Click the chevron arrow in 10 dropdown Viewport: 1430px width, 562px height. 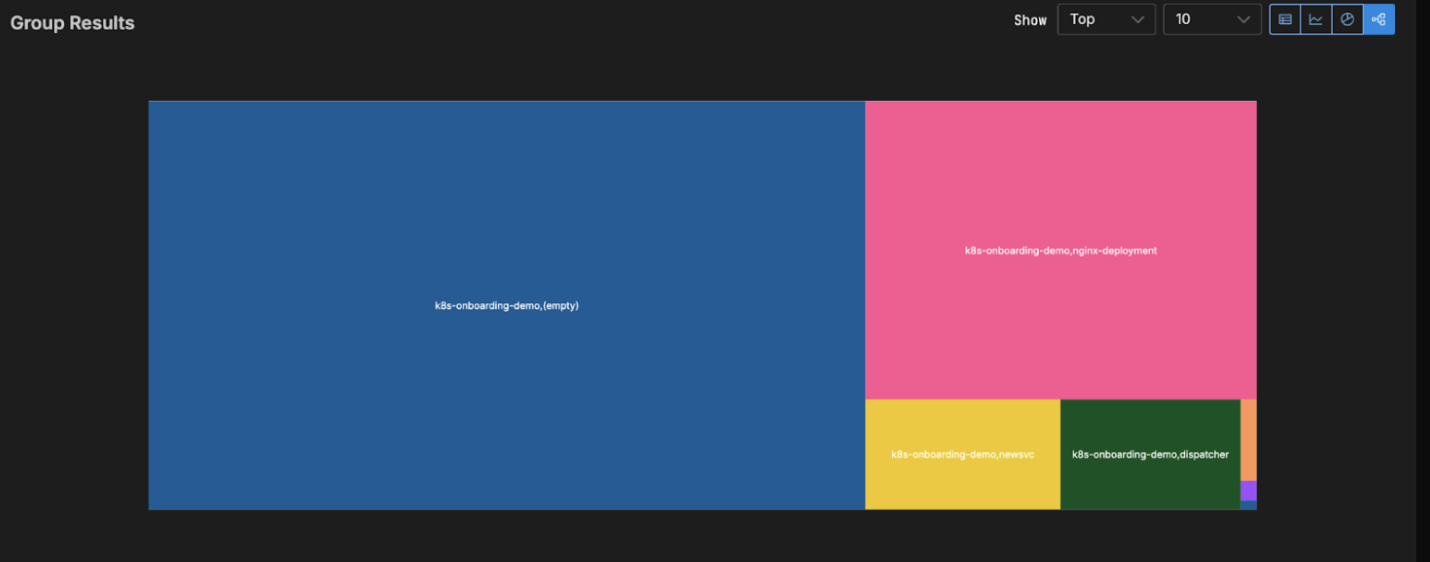1243,20
